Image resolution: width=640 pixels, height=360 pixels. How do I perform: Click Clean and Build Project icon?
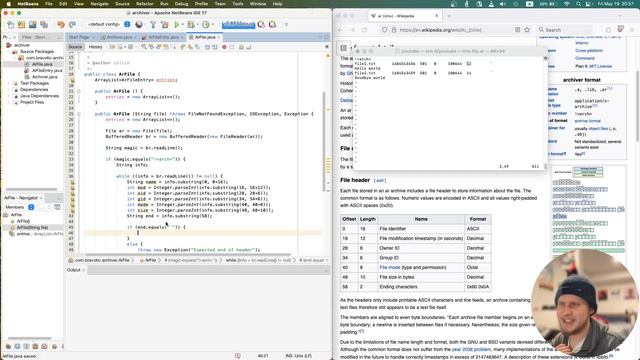pyautogui.click(x=164, y=24)
